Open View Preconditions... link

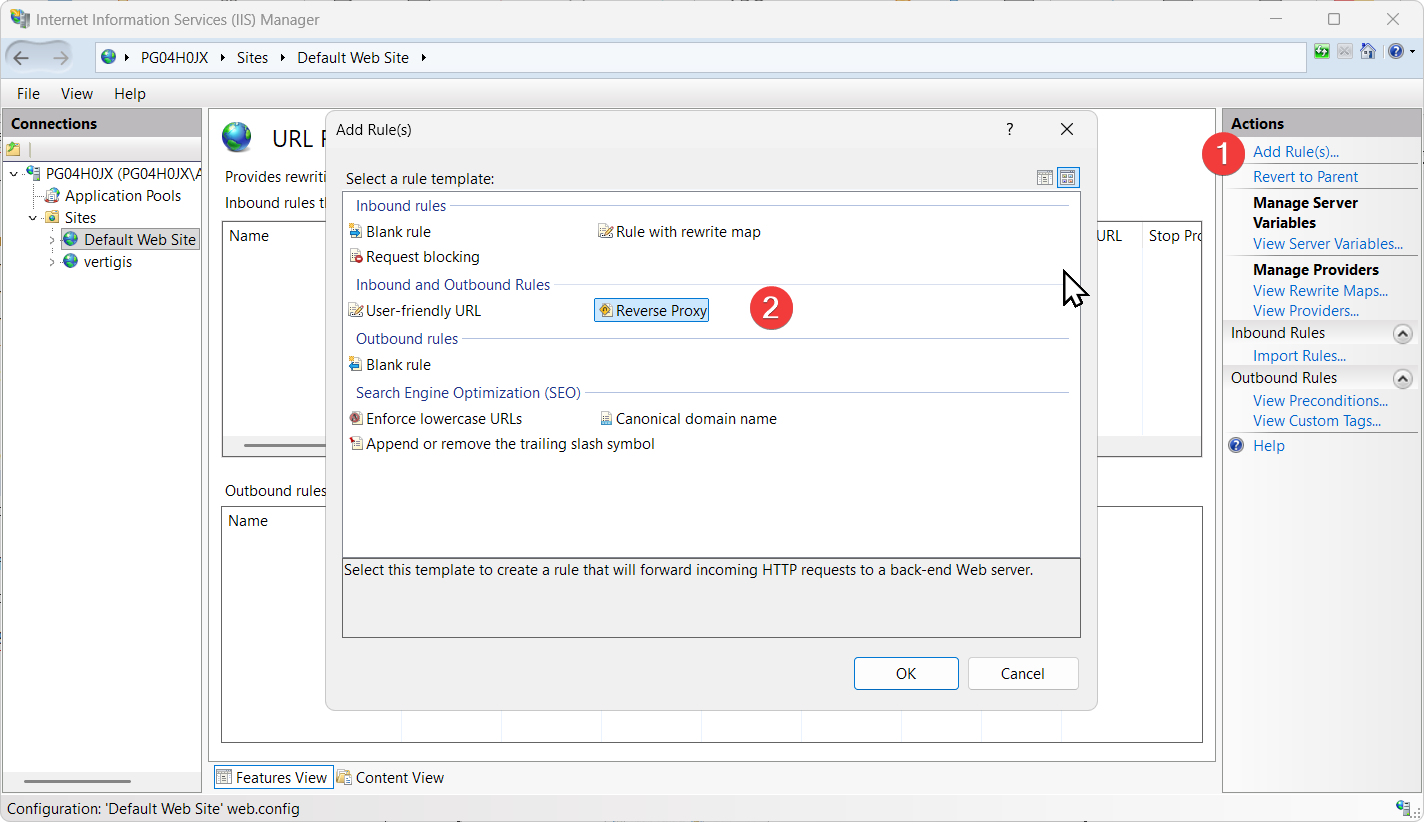pyautogui.click(x=1320, y=401)
